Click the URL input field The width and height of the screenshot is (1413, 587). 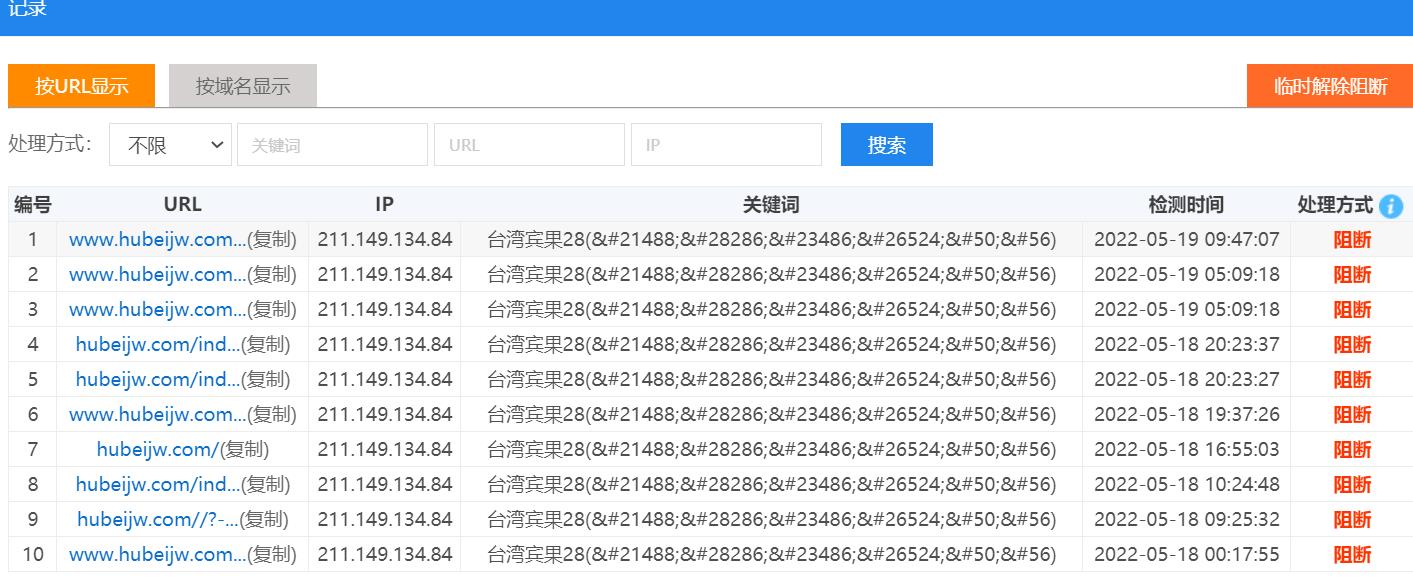pos(529,144)
